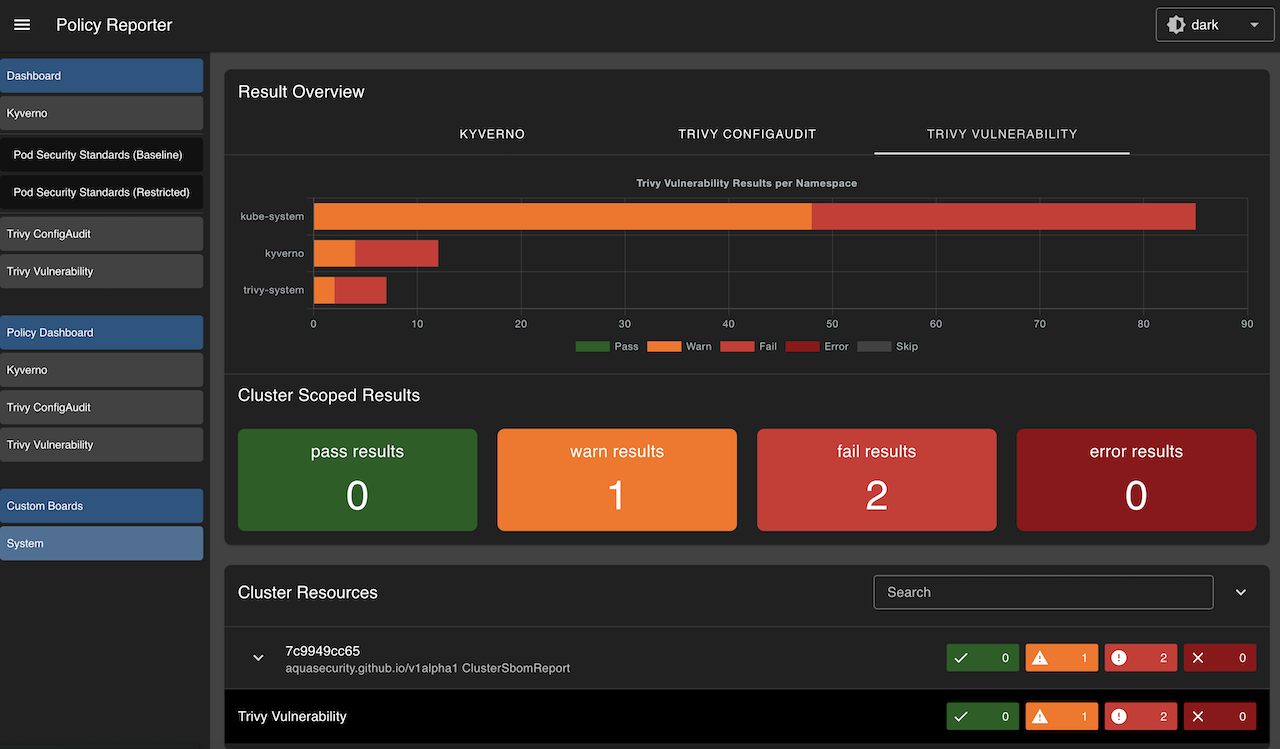Viewport: 1280px width, 749px height.
Task: Click the error results card
Action: [1136, 480]
